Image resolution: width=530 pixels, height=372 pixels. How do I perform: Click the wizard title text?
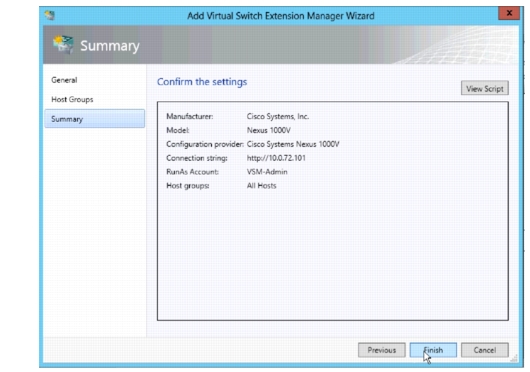click(281, 16)
